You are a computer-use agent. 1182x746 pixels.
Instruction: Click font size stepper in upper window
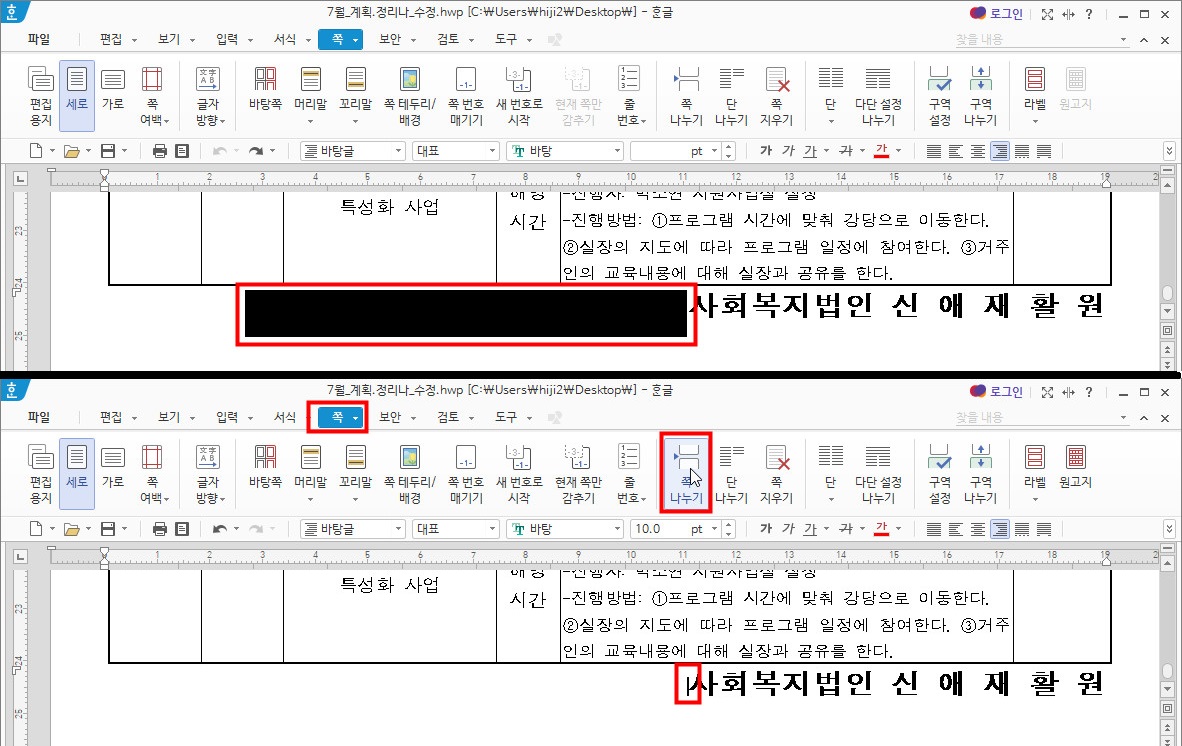point(728,151)
